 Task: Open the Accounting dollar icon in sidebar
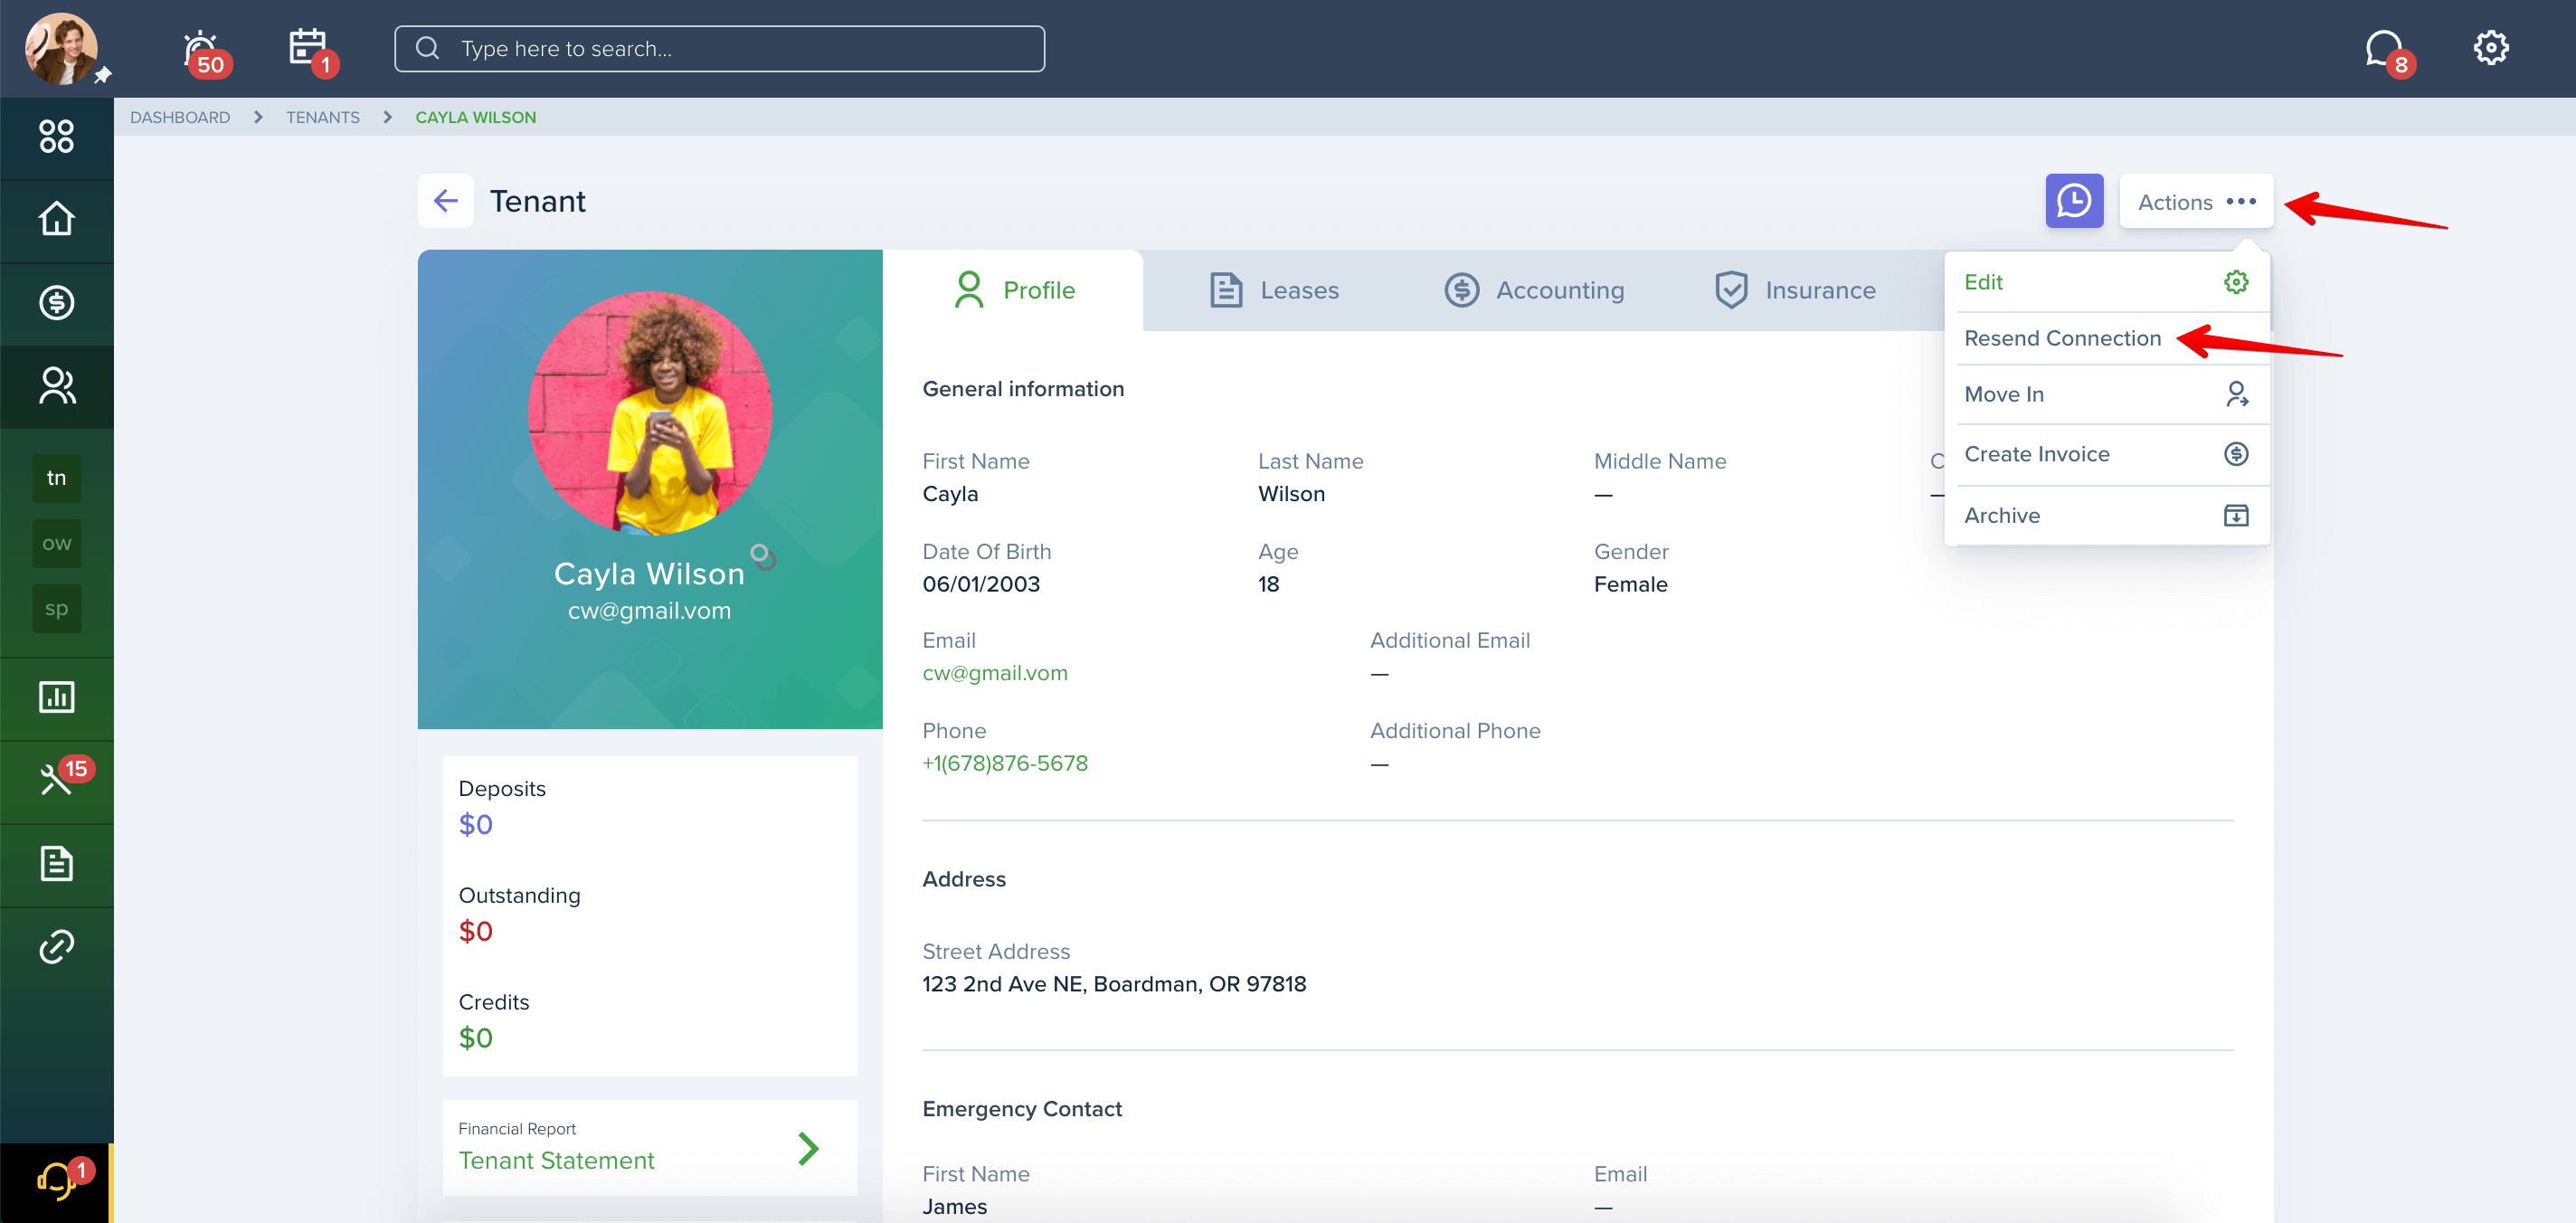(x=56, y=302)
